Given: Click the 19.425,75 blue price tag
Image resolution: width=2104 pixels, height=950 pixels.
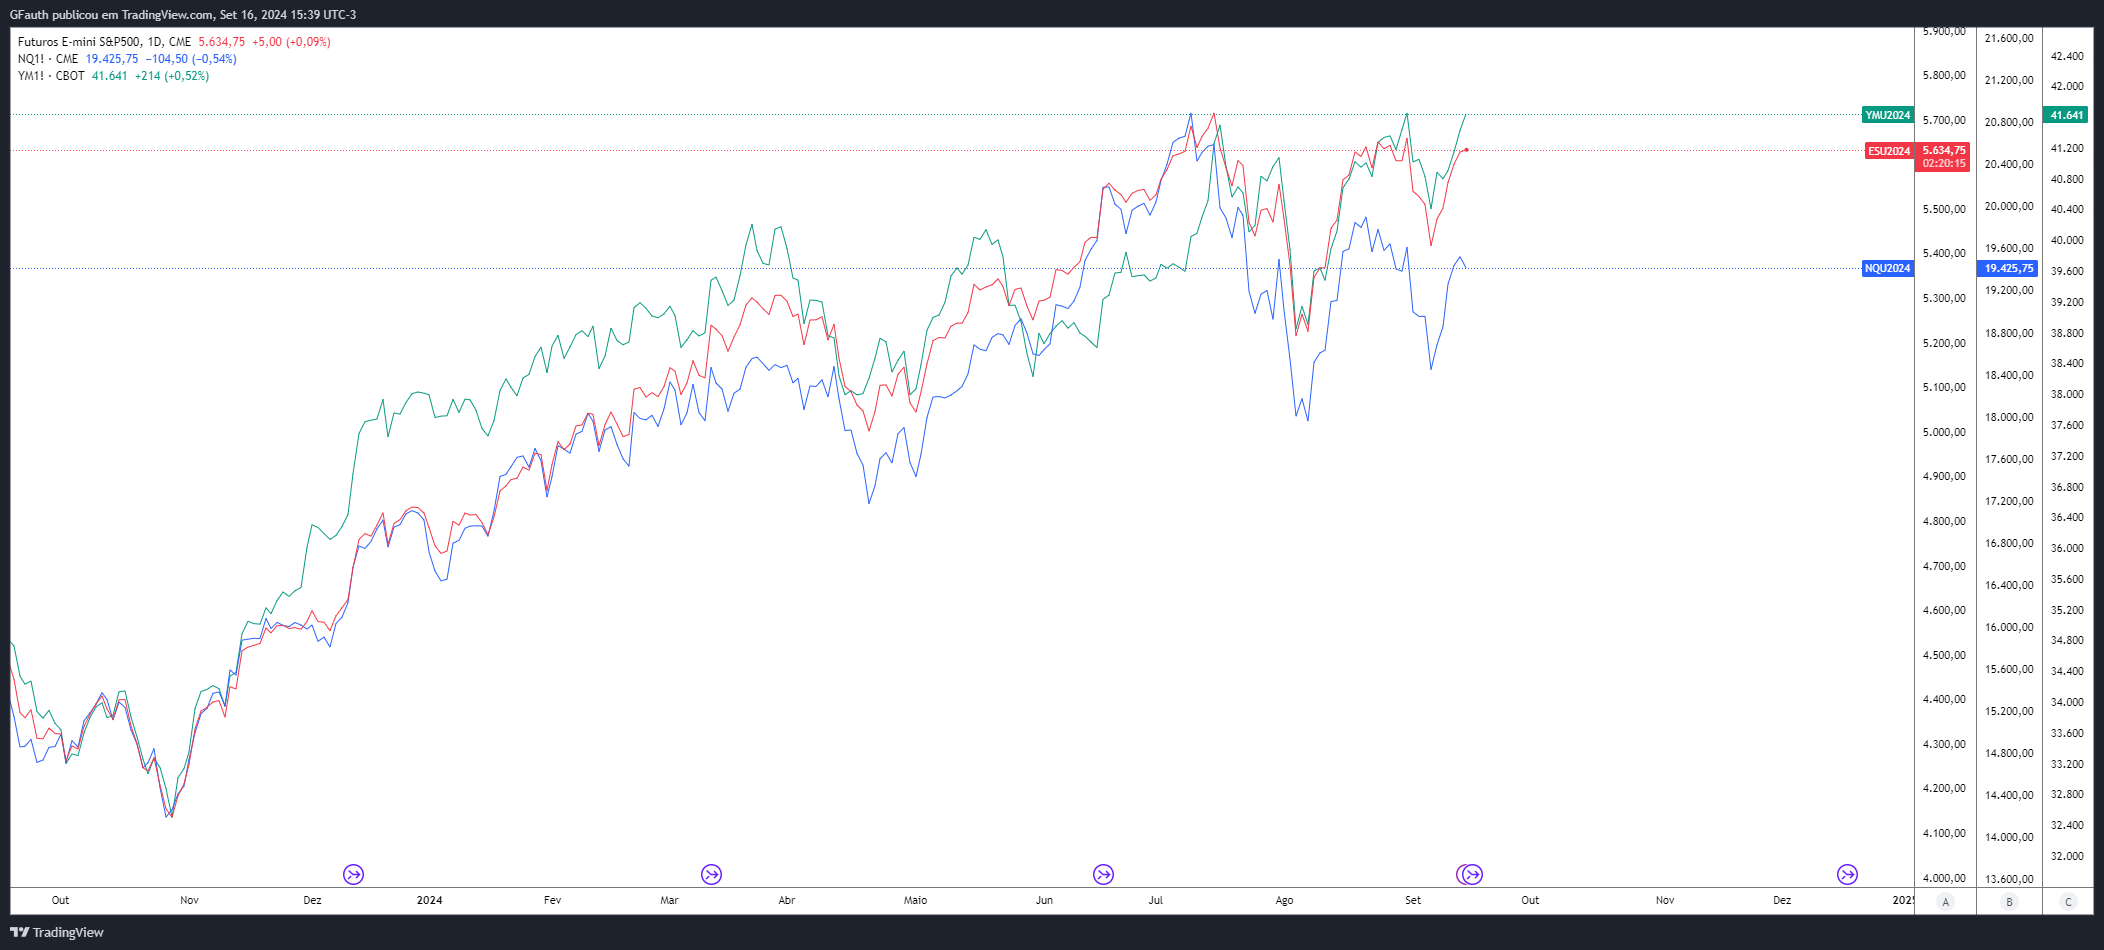Looking at the screenshot, I should pos(2008,268).
